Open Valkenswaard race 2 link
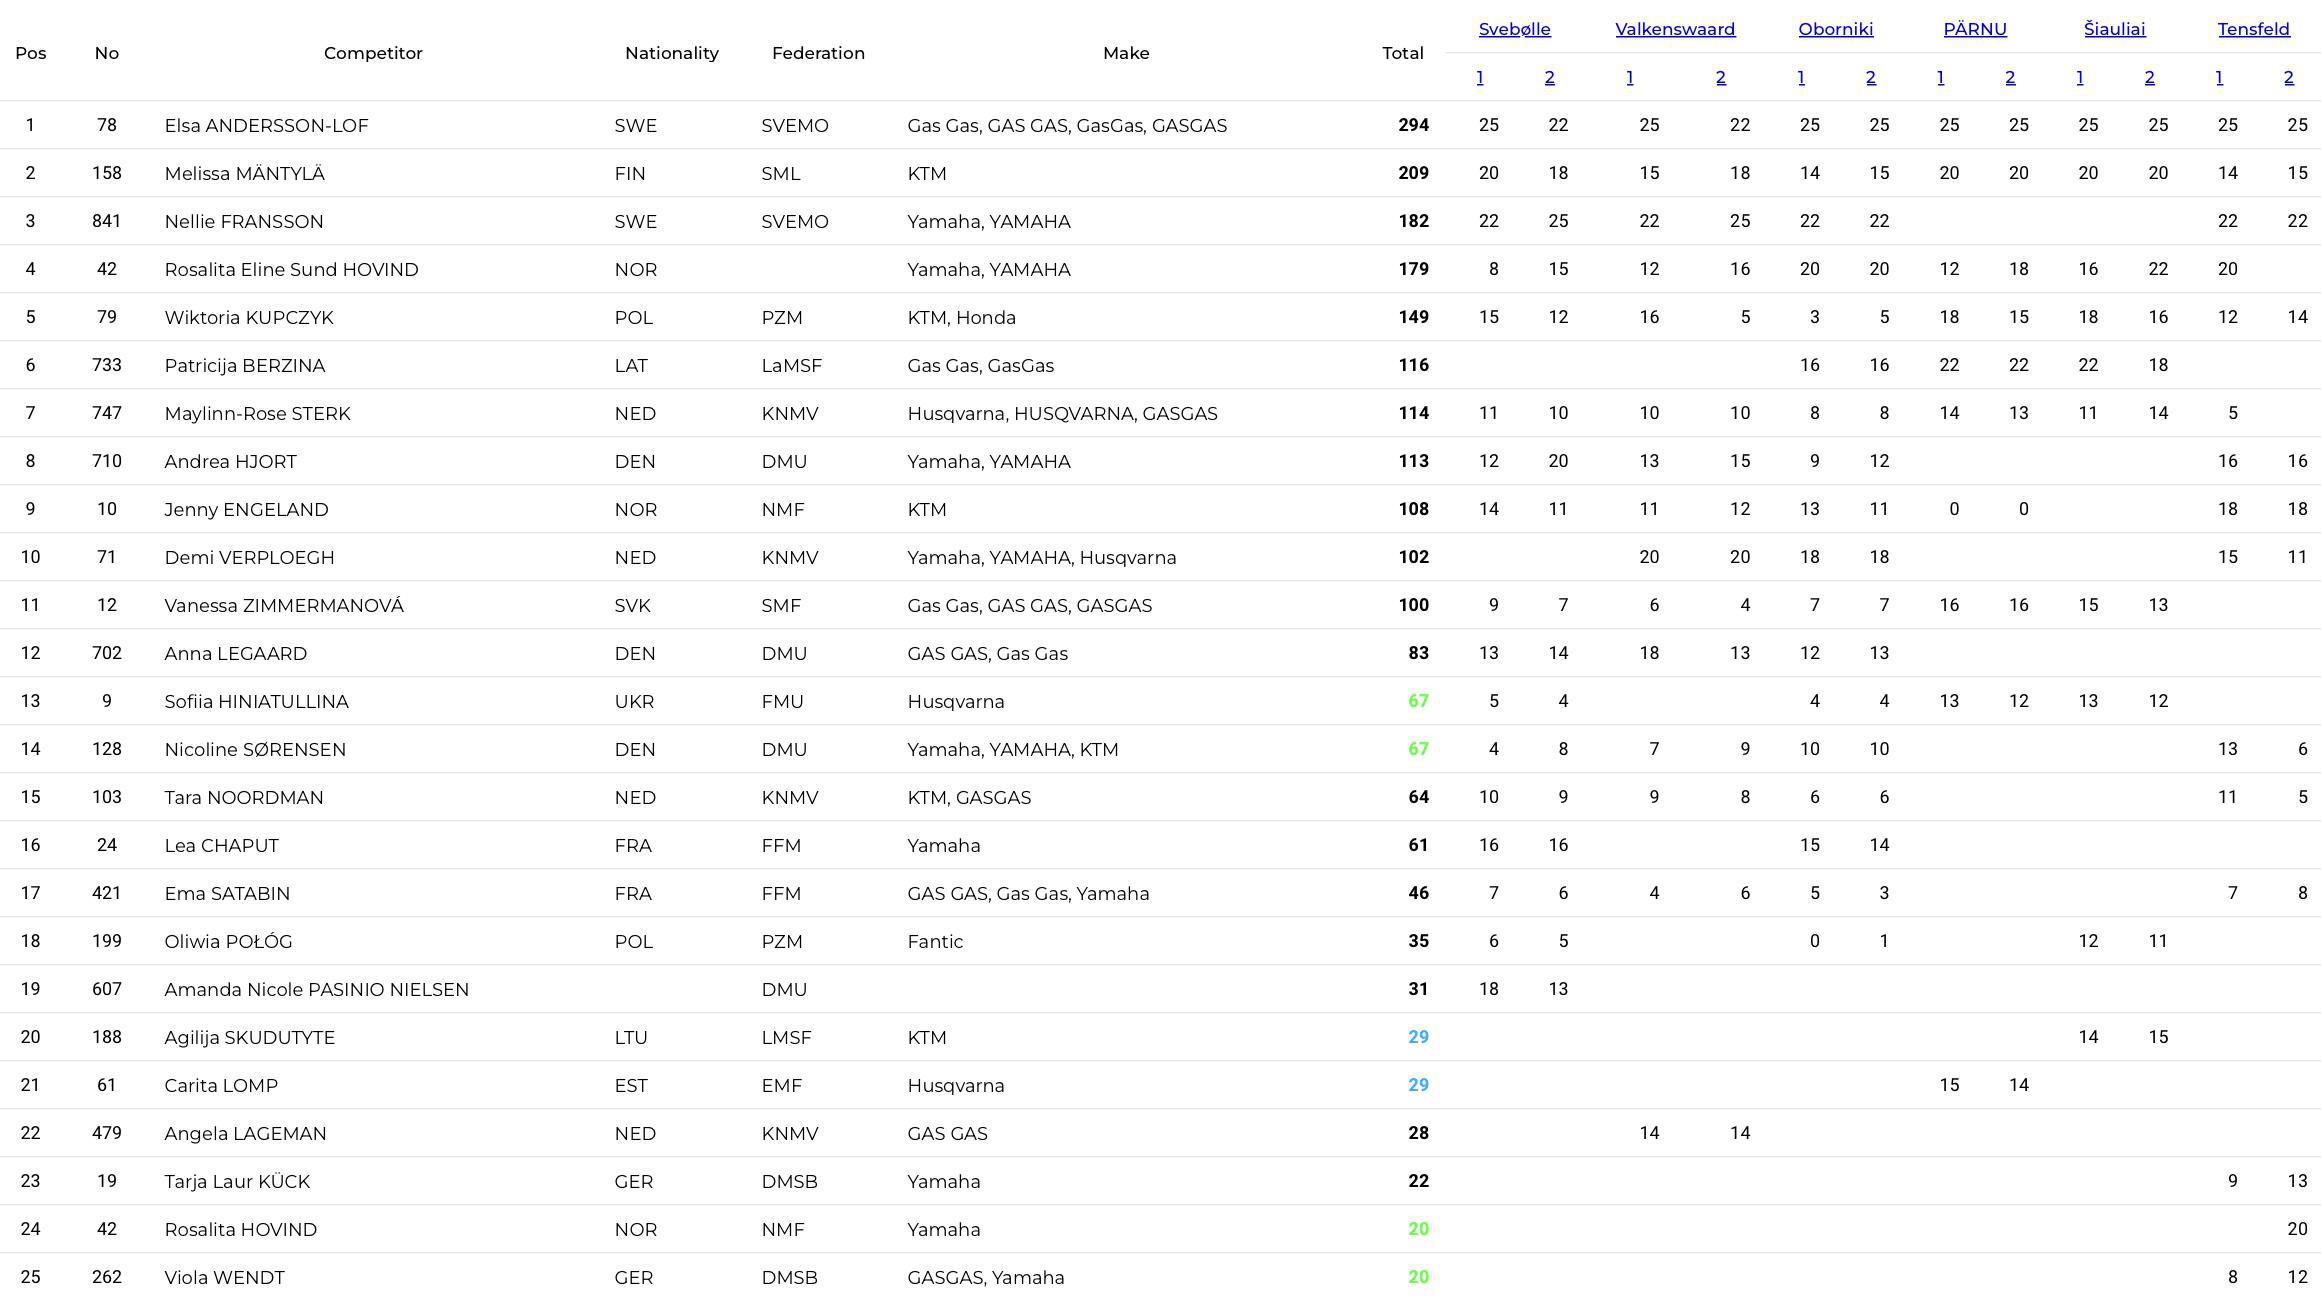Viewport: 2321px width, 1298px height. (x=1720, y=77)
